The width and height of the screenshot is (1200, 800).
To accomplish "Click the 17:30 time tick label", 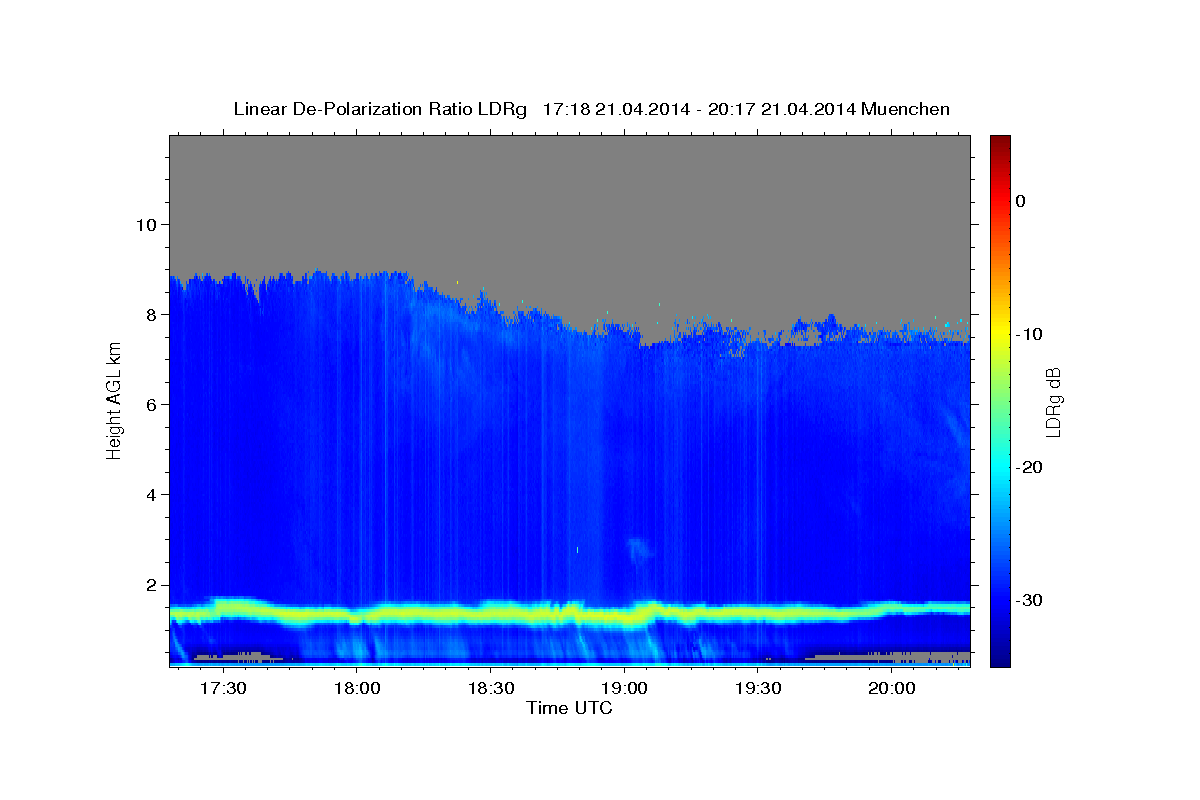I will (222, 689).
